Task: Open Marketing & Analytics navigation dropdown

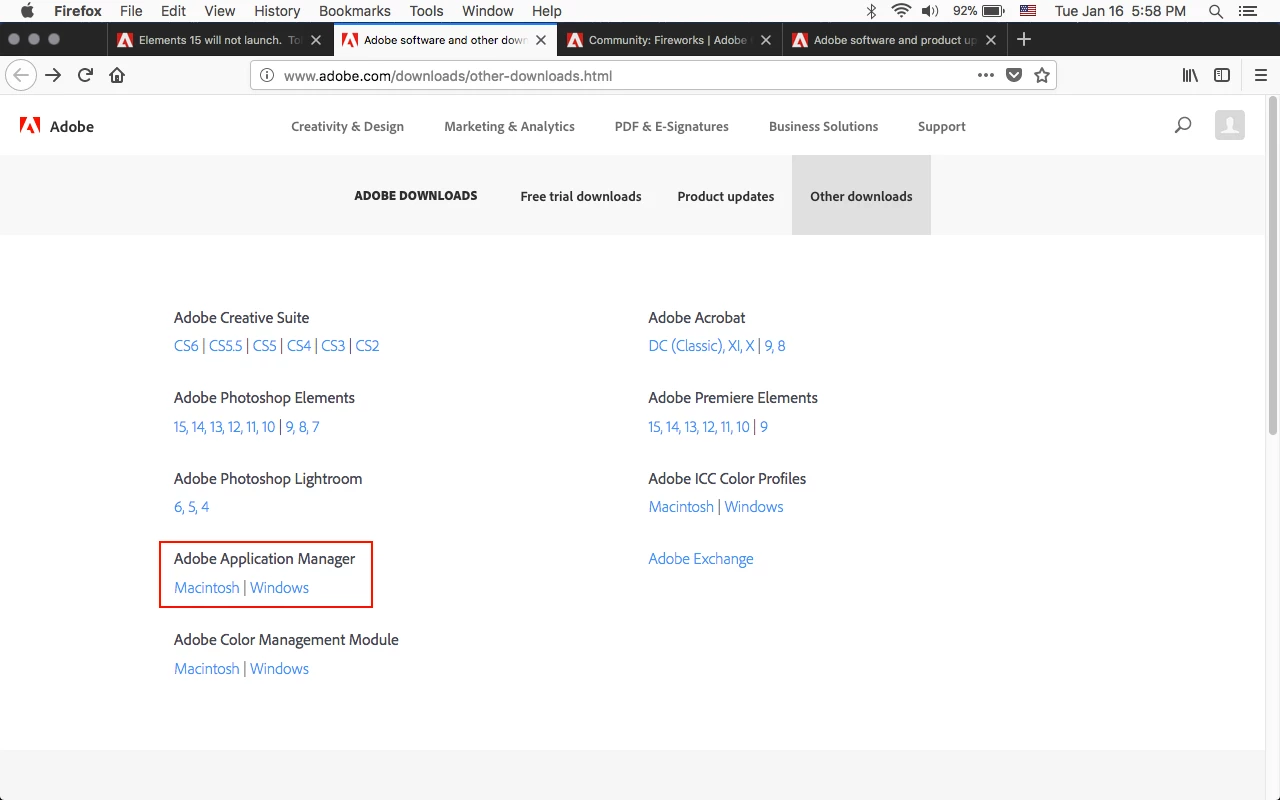Action: pos(509,126)
